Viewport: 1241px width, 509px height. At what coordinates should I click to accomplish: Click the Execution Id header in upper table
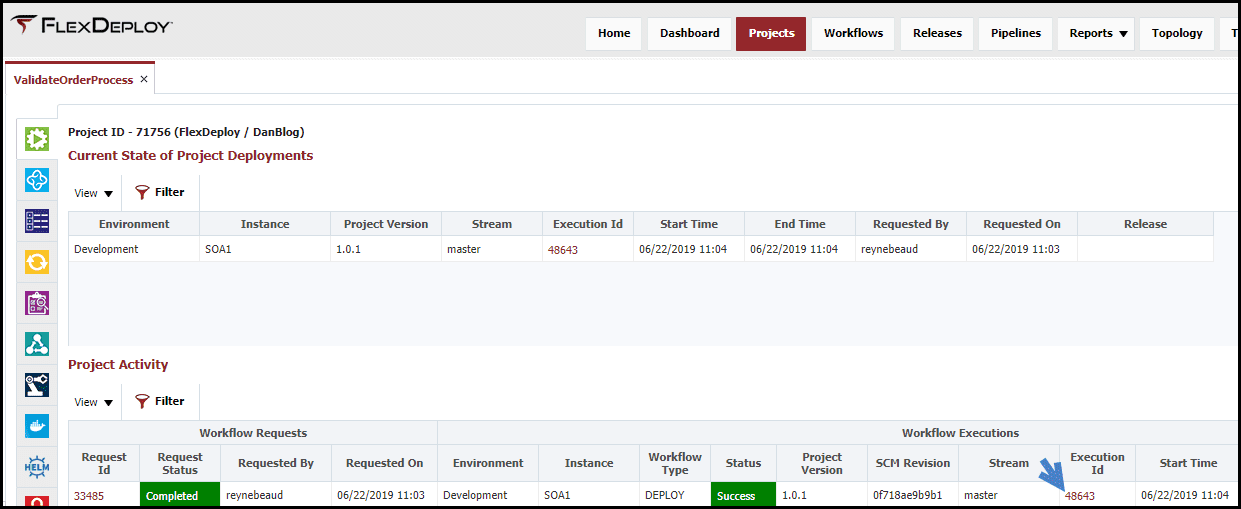coord(587,224)
